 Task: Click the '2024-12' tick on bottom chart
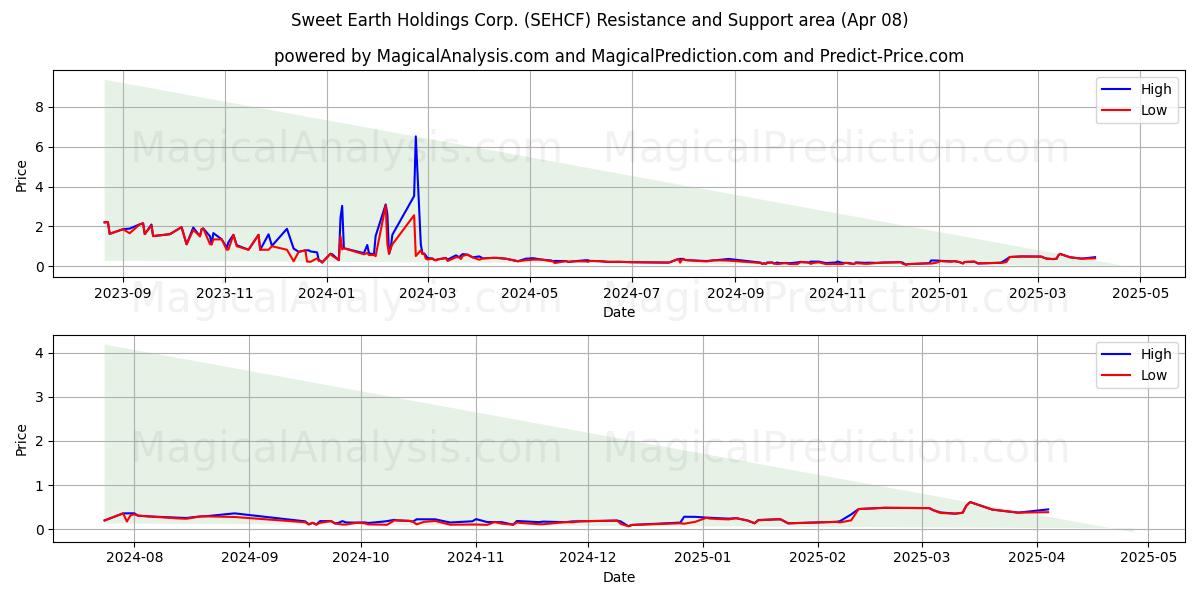click(x=587, y=557)
